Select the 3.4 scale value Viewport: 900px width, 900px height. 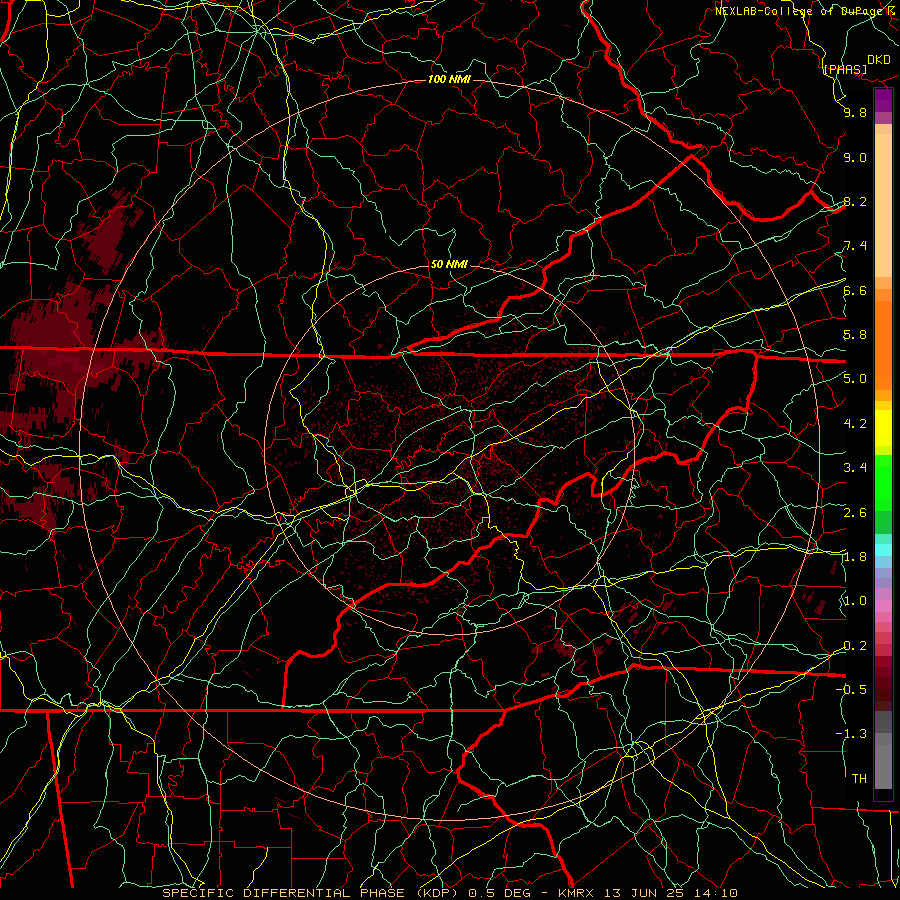coord(855,468)
